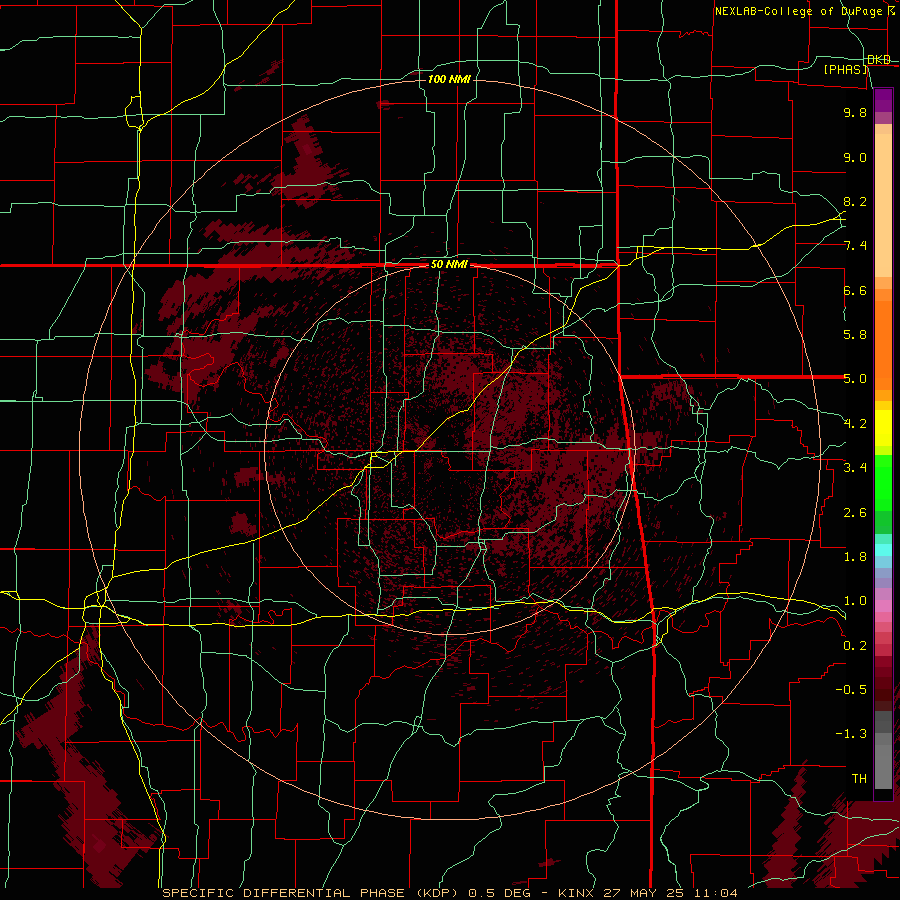The width and height of the screenshot is (900, 900).
Task: Click the 100 NMI range ring label
Action: tap(449, 79)
